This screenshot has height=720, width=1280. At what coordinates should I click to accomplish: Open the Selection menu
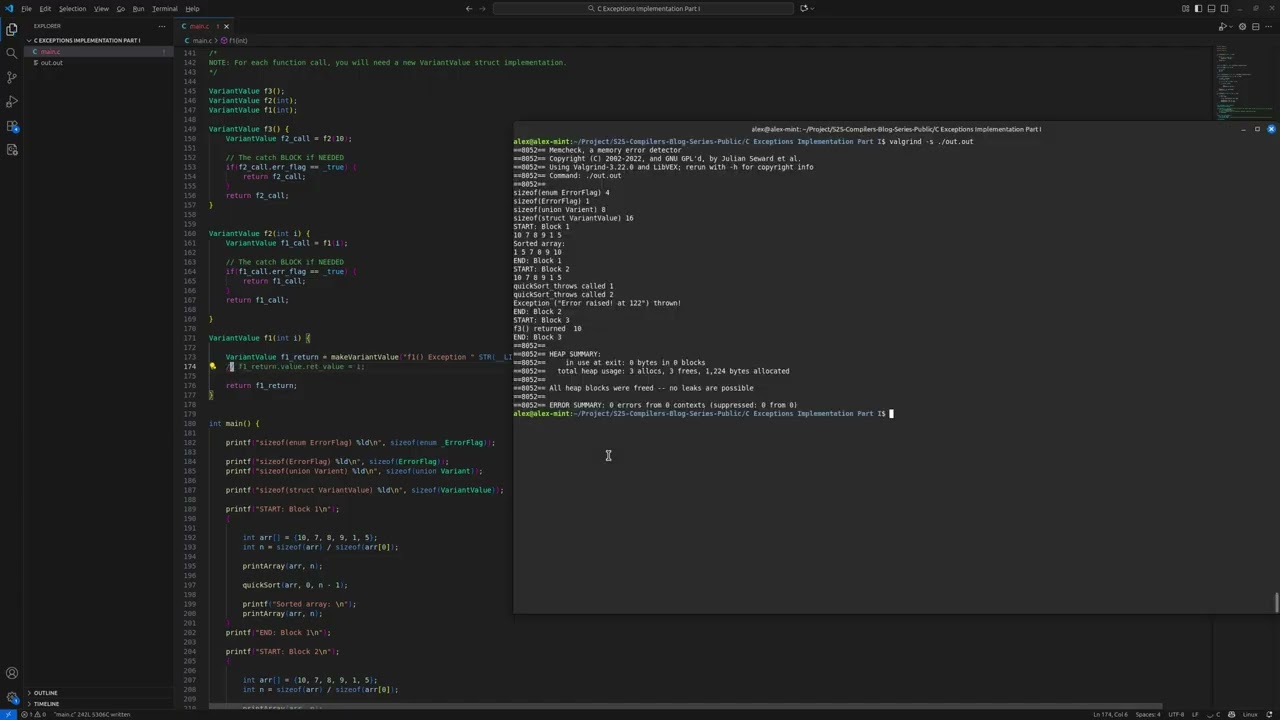72,8
